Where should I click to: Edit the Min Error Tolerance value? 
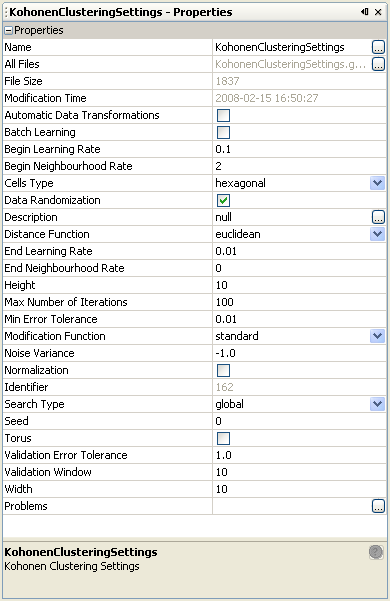pos(300,319)
